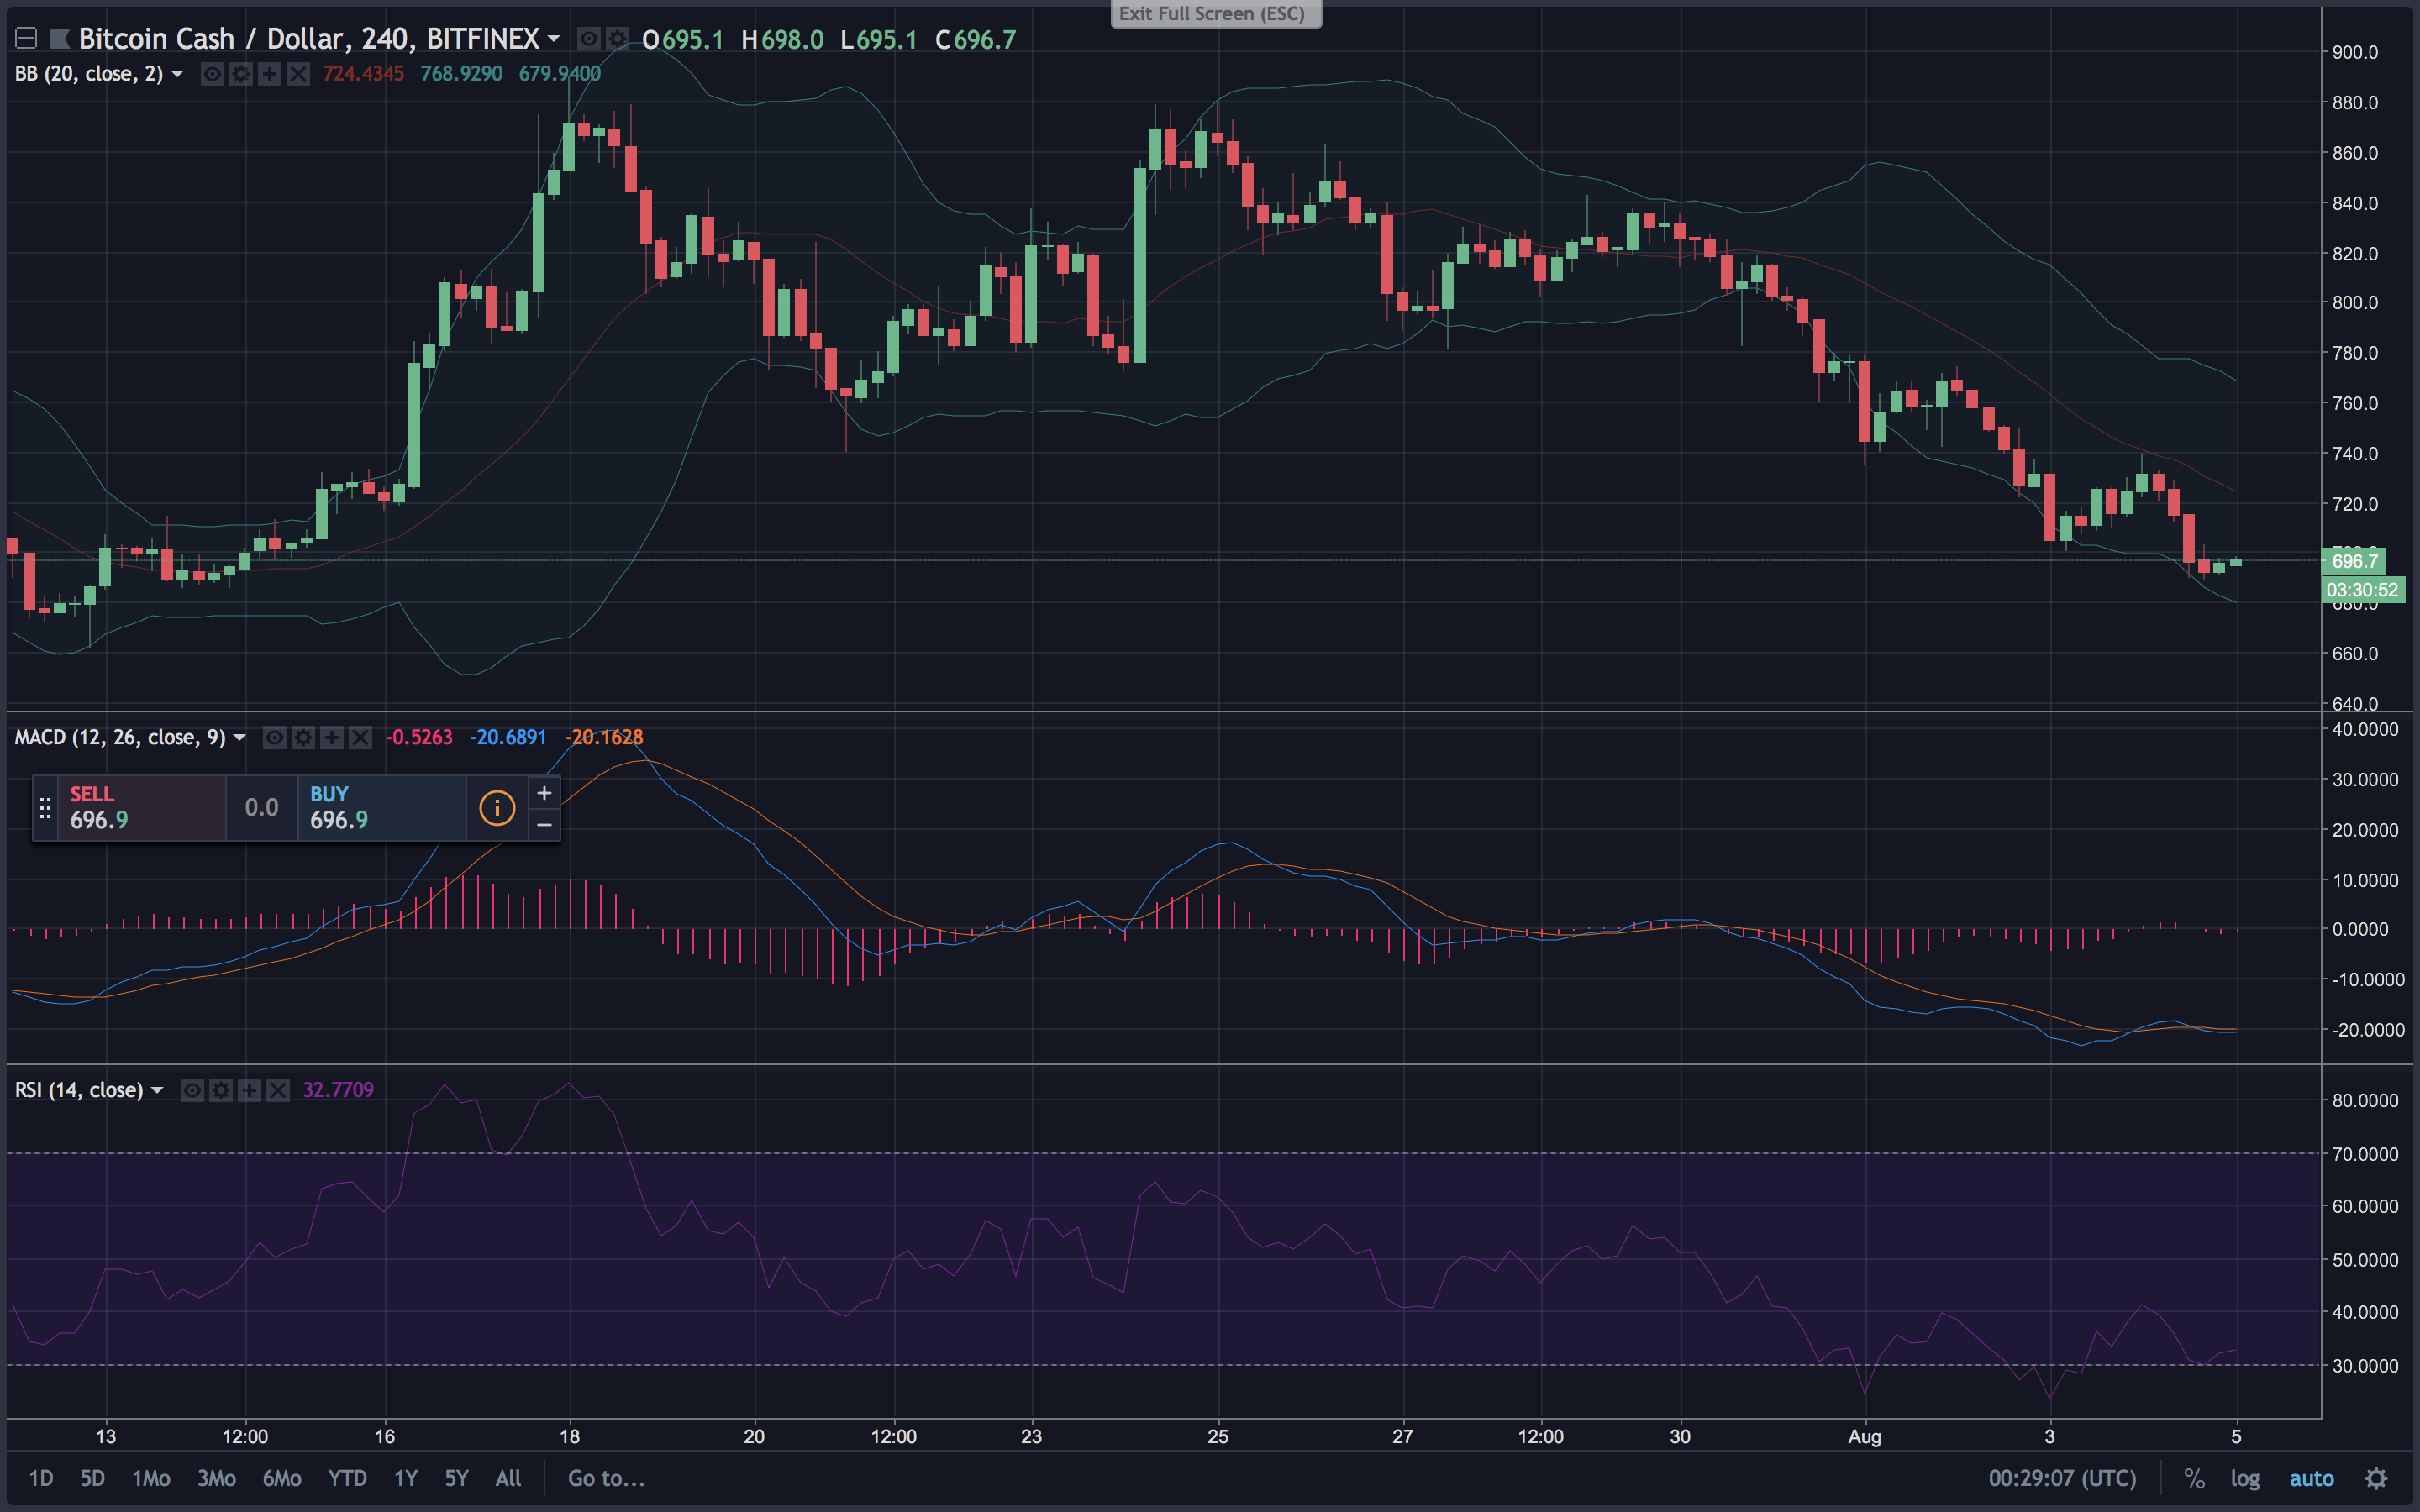2420x1512 pixels.
Task: Click the MACD histogram value -0.5263
Action: (419, 738)
